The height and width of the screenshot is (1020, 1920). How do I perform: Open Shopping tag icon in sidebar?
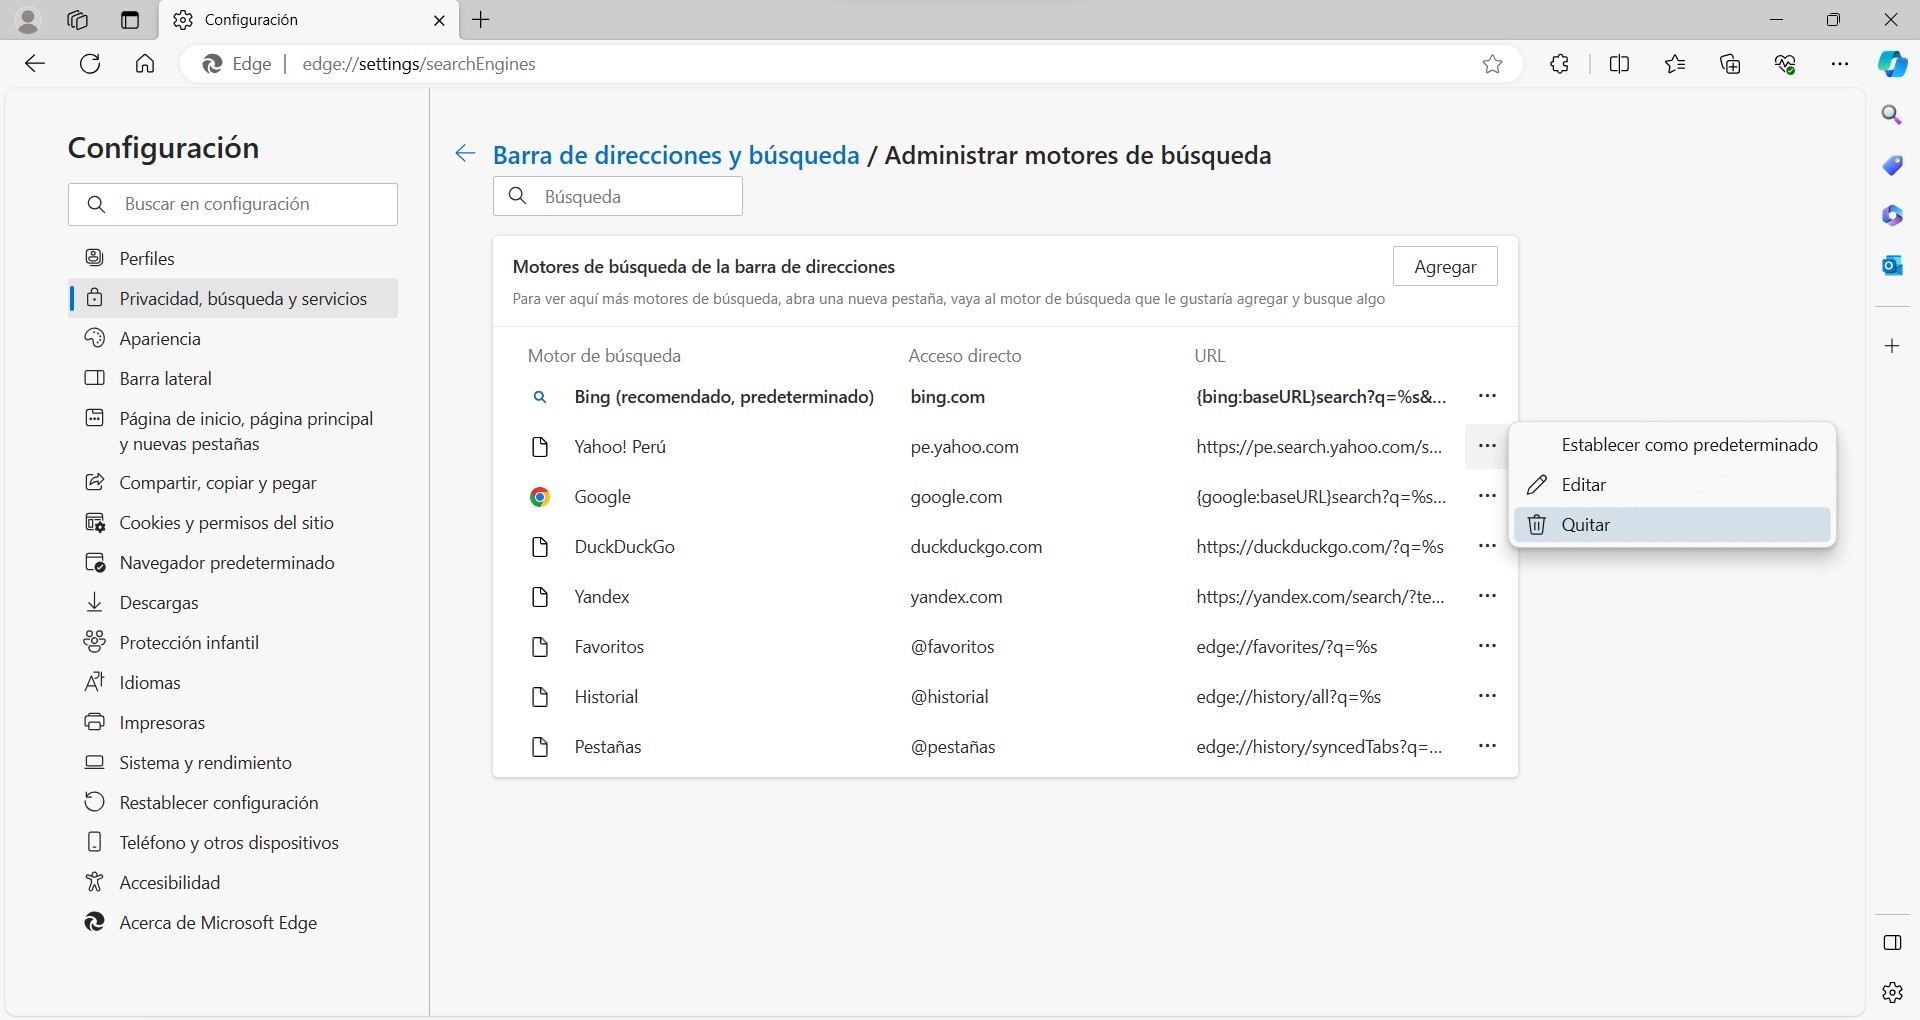pyautogui.click(x=1892, y=165)
